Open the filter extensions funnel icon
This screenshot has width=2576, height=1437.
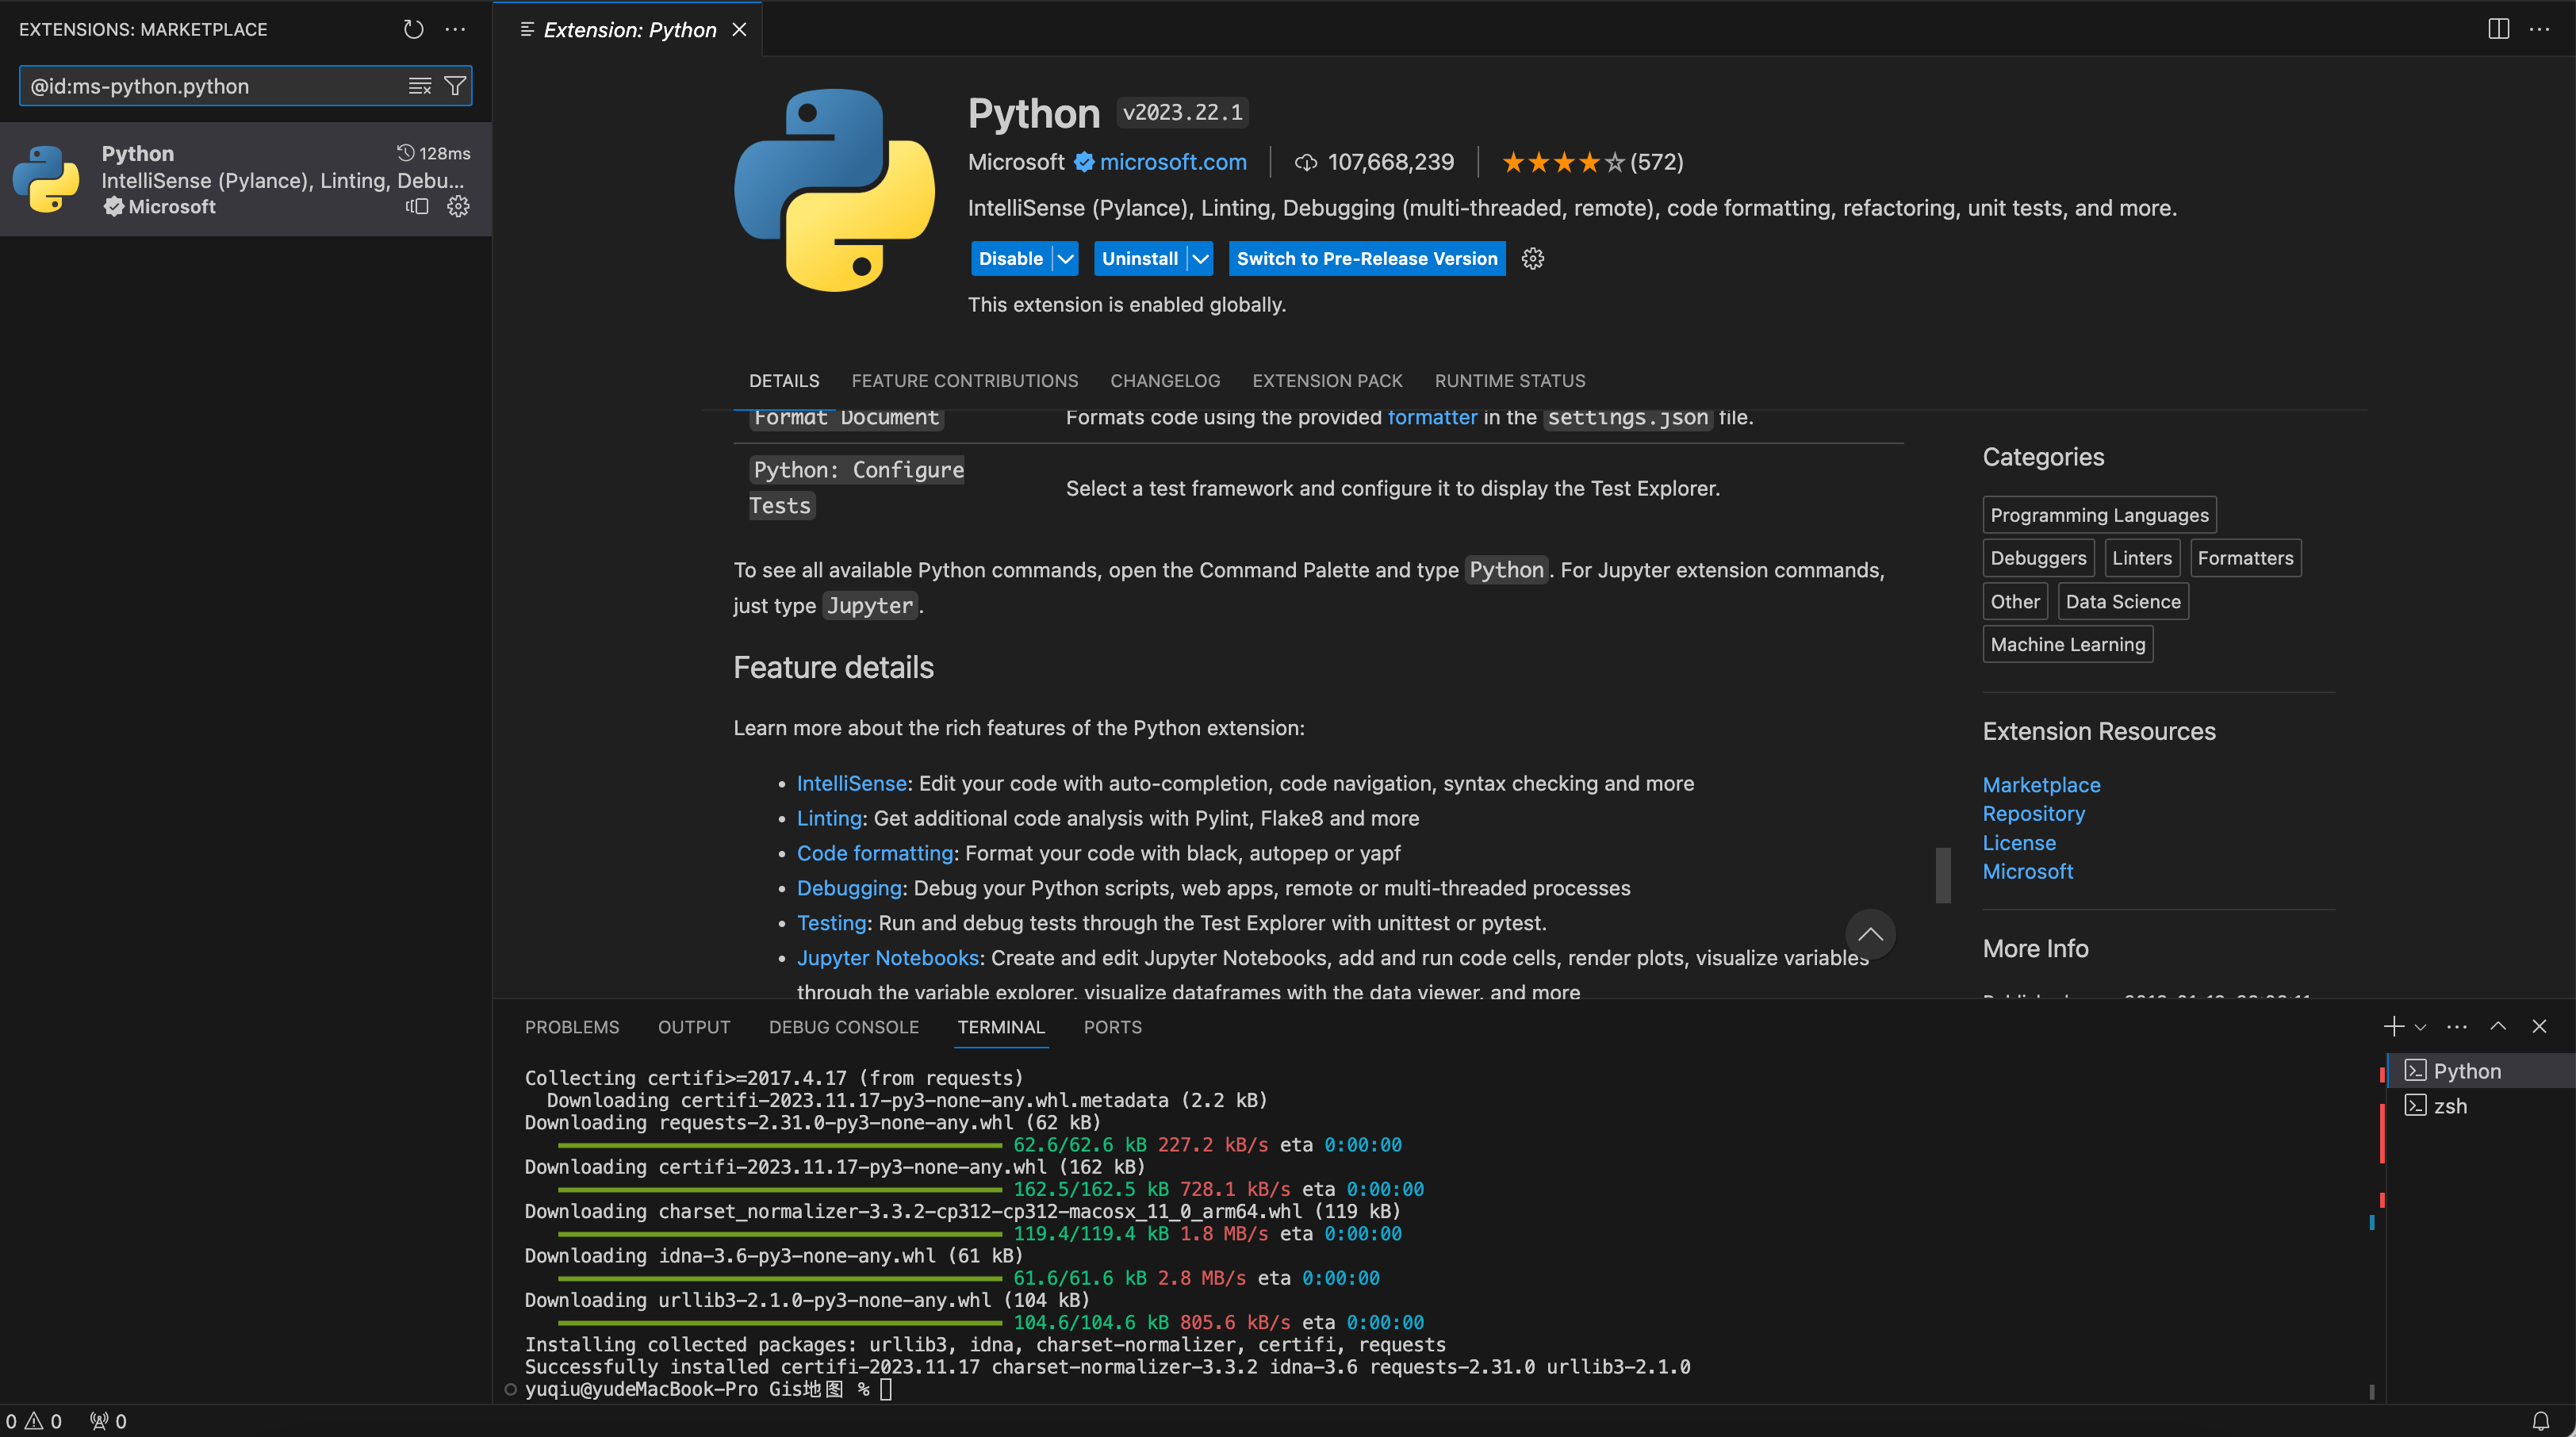[455, 85]
